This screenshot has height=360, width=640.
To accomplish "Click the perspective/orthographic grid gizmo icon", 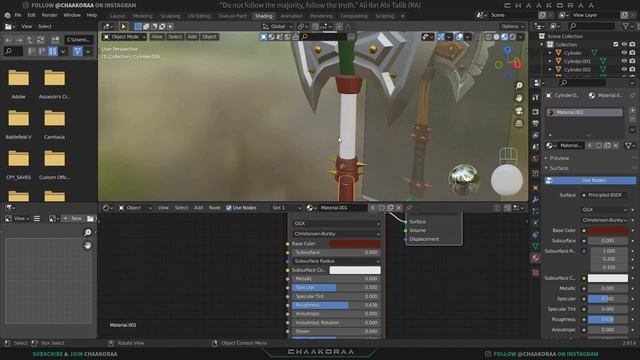I will pos(519,123).
